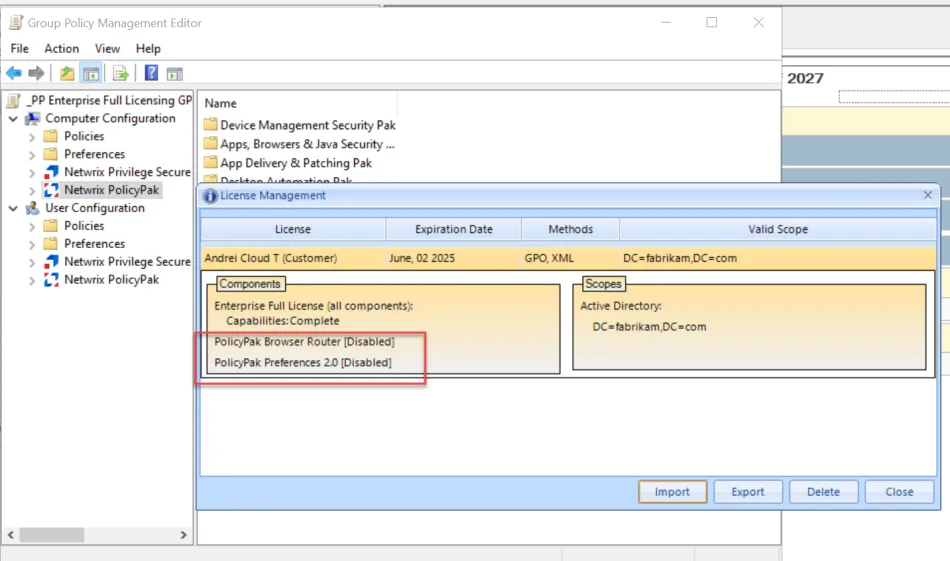Click the Import button

pyautogui.click(x=672, y=492)
